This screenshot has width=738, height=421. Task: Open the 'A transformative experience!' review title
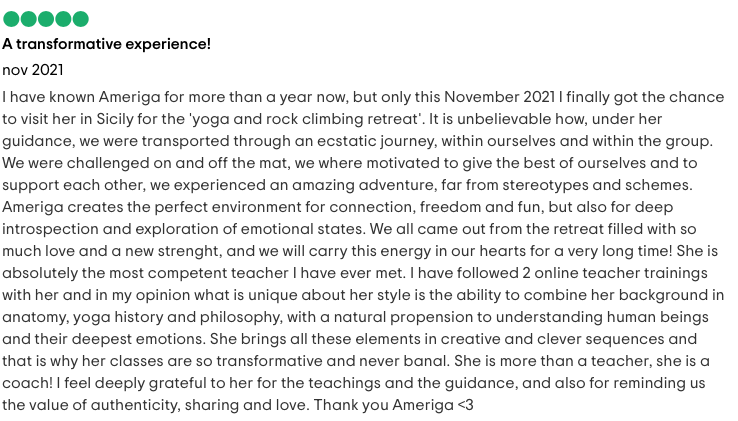106,44
